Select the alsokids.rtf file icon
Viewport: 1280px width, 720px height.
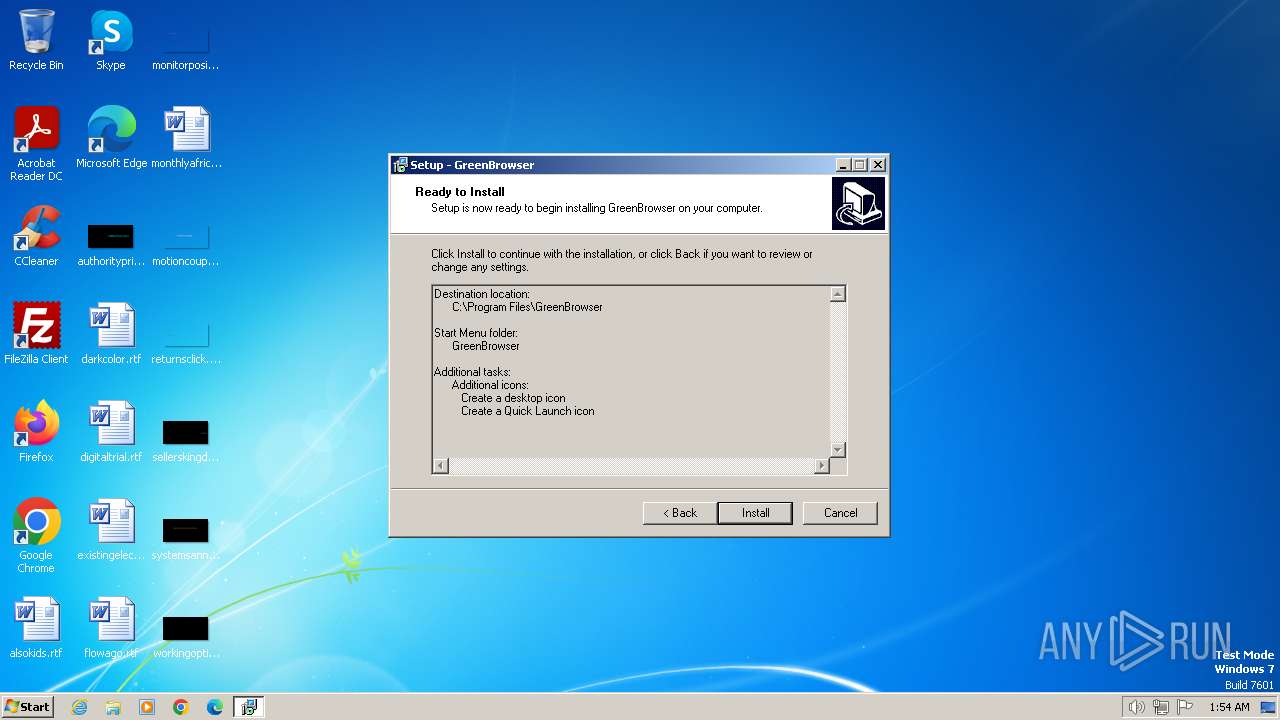(x=36, y=628)
